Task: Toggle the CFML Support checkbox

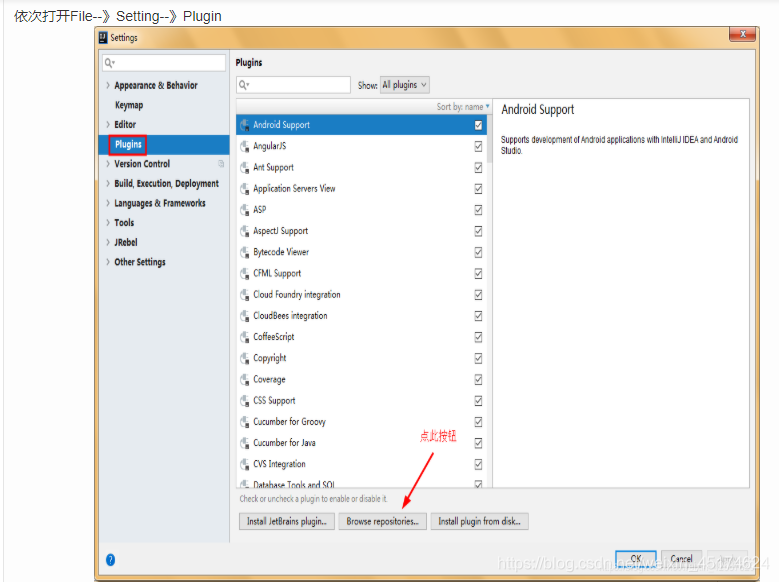Action: tap(478, 273)
